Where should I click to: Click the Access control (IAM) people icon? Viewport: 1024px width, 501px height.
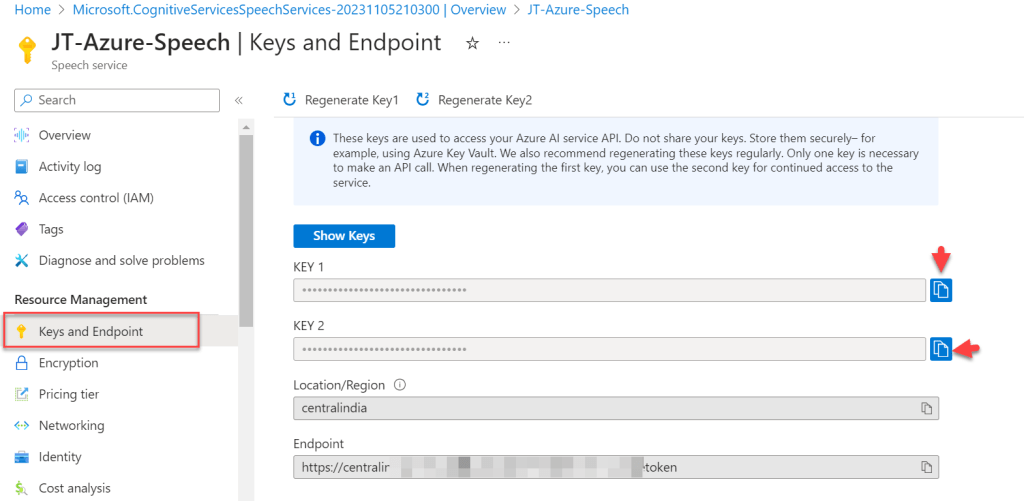coord(22,198)
